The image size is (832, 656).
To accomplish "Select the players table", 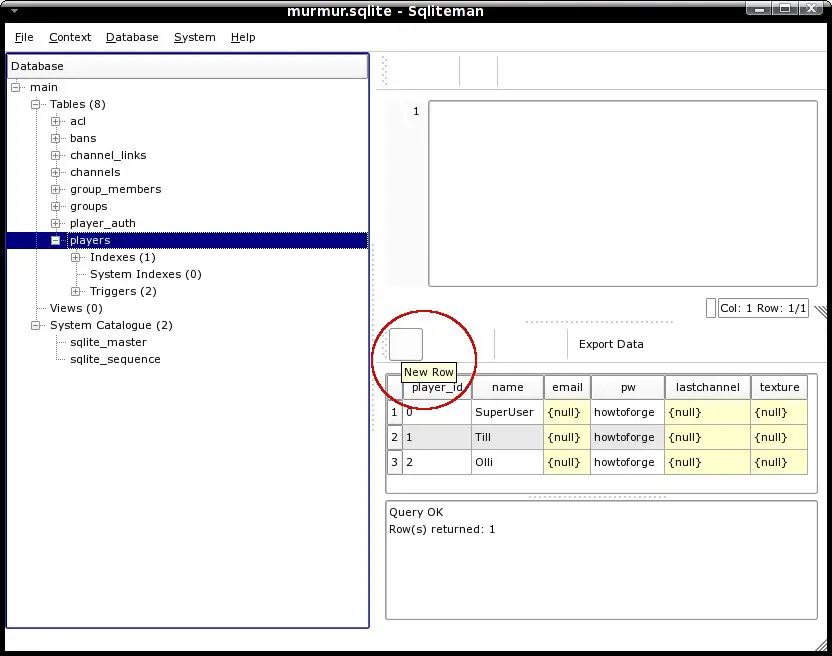I will click(x=90, y=240).
